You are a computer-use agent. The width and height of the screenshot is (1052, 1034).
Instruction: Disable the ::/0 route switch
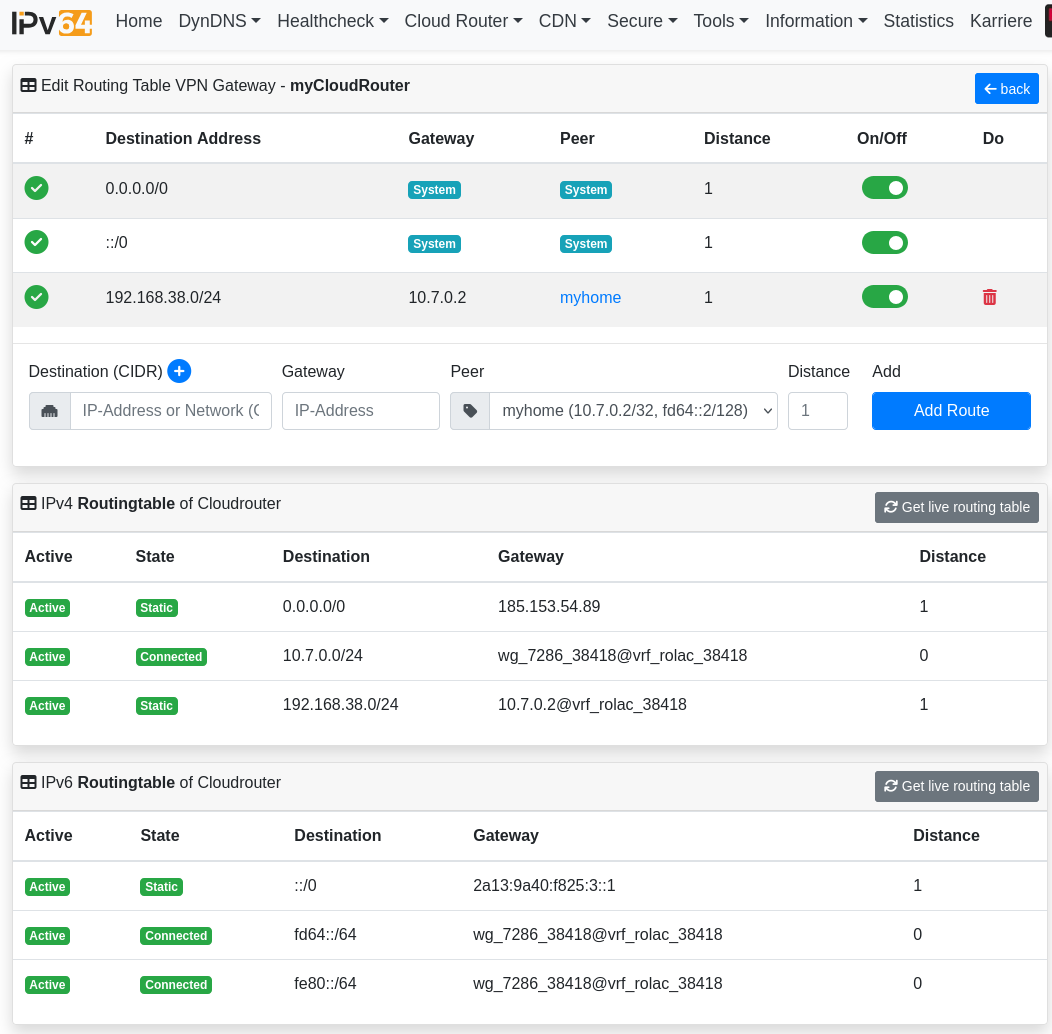point(884,242)
